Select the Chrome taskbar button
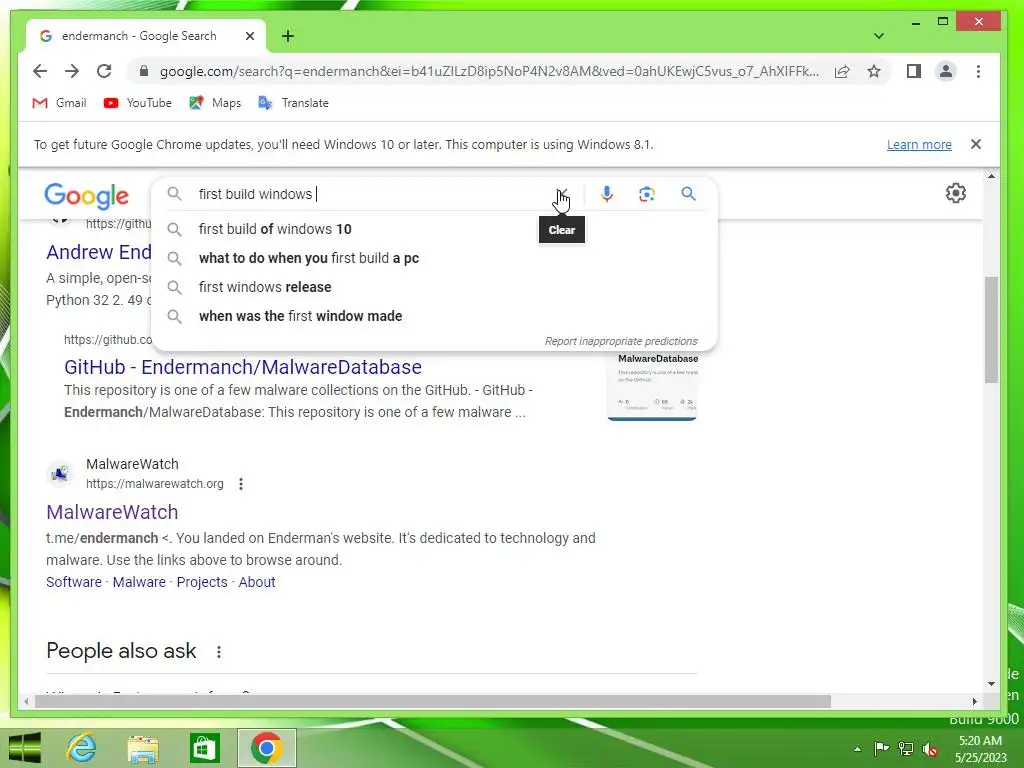1024x768 pixels. [266, 748]
